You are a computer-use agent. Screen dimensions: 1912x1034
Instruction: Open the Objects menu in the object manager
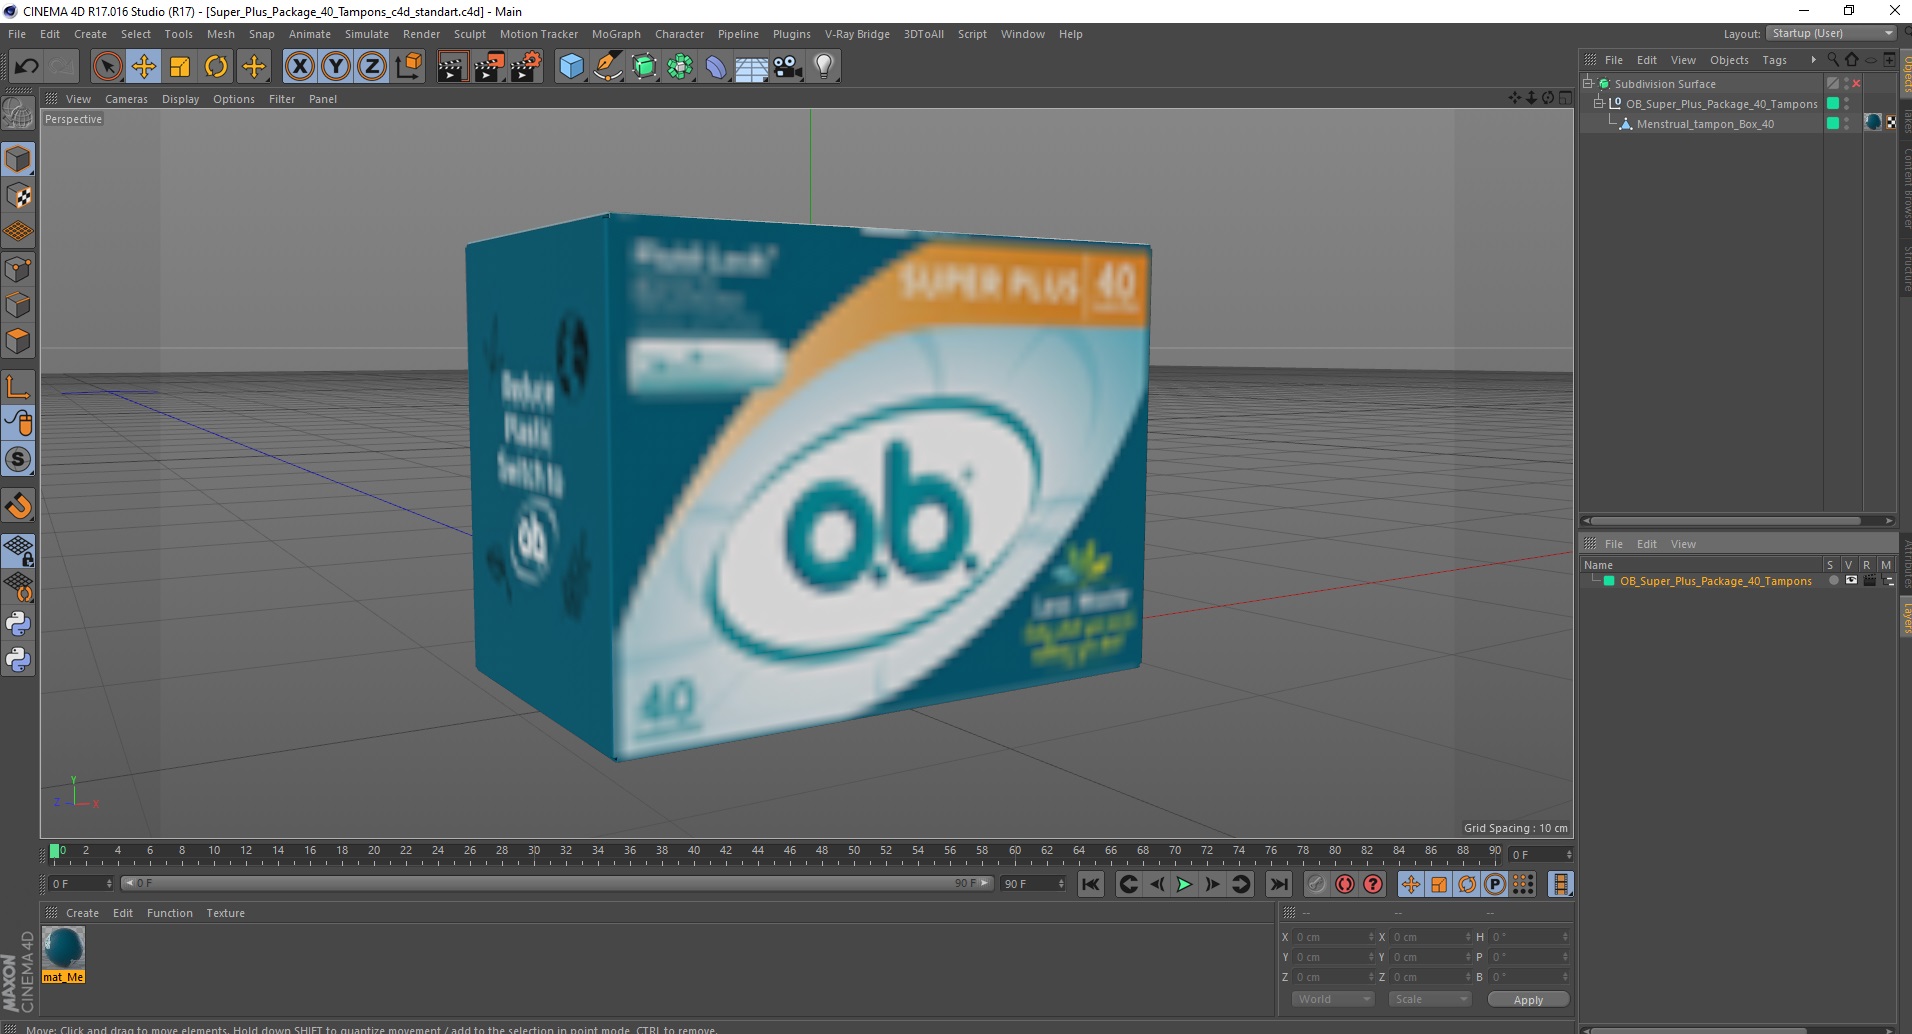[1729, 60]
